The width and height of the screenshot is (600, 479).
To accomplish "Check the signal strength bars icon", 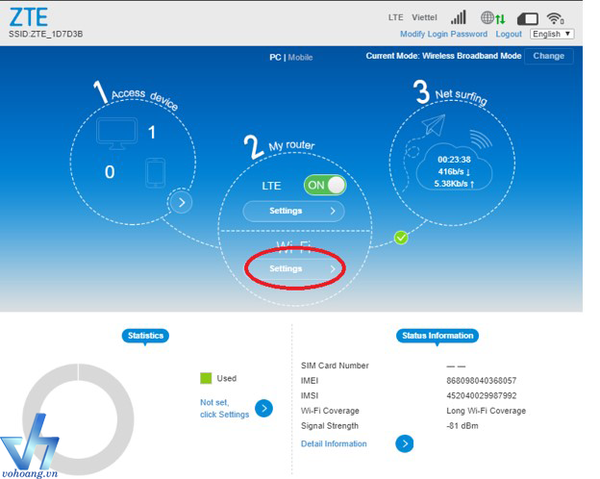I will 458,17.
